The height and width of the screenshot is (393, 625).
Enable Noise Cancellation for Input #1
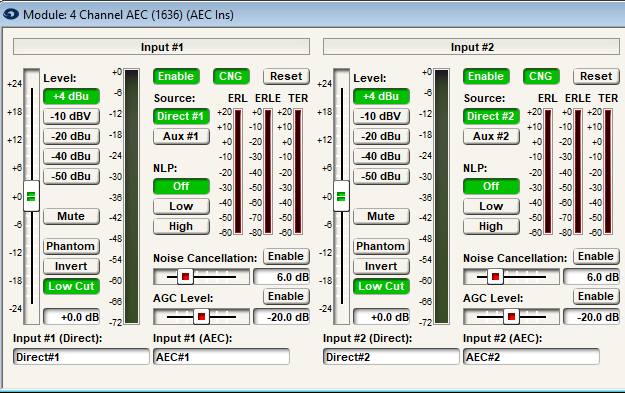pyautogui.click(x=286, y=256)
